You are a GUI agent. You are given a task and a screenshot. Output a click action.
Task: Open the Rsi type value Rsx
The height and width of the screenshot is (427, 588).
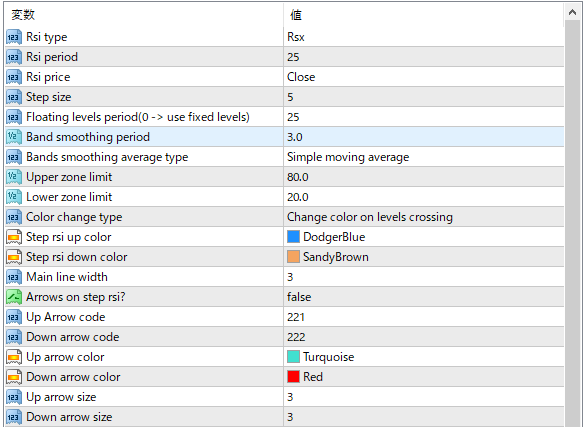point(424,37)
